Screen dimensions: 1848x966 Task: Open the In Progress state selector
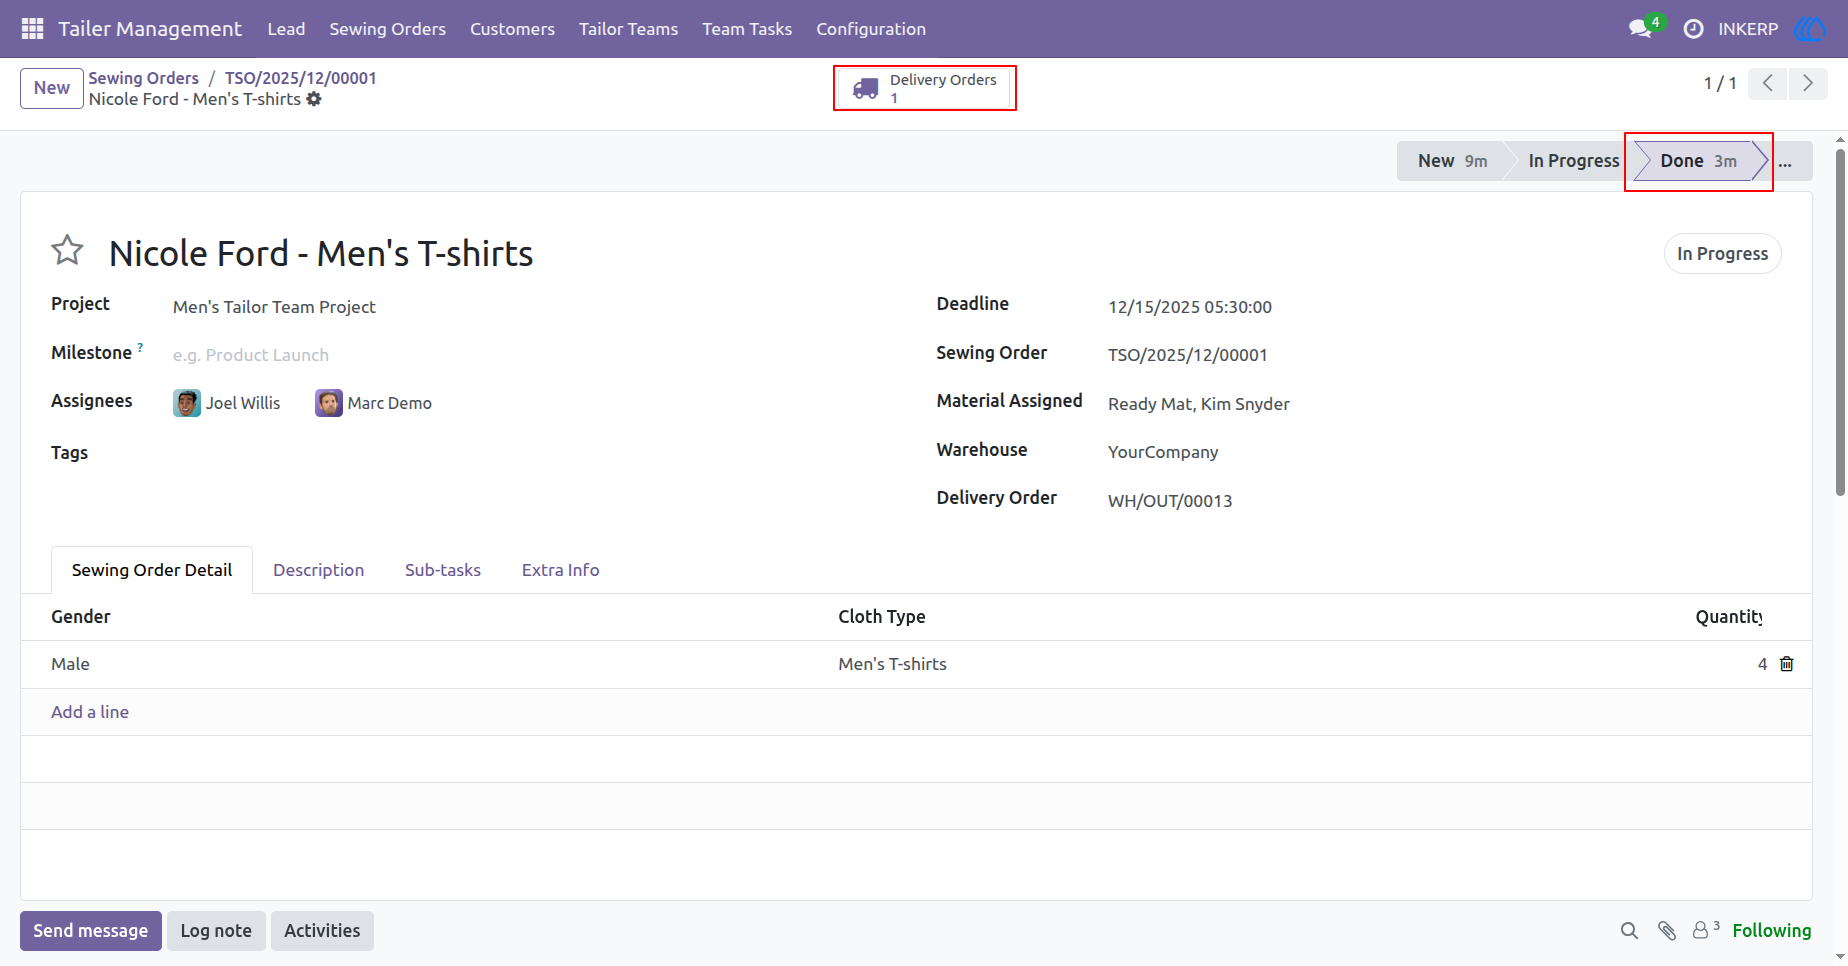(1722, 254)
